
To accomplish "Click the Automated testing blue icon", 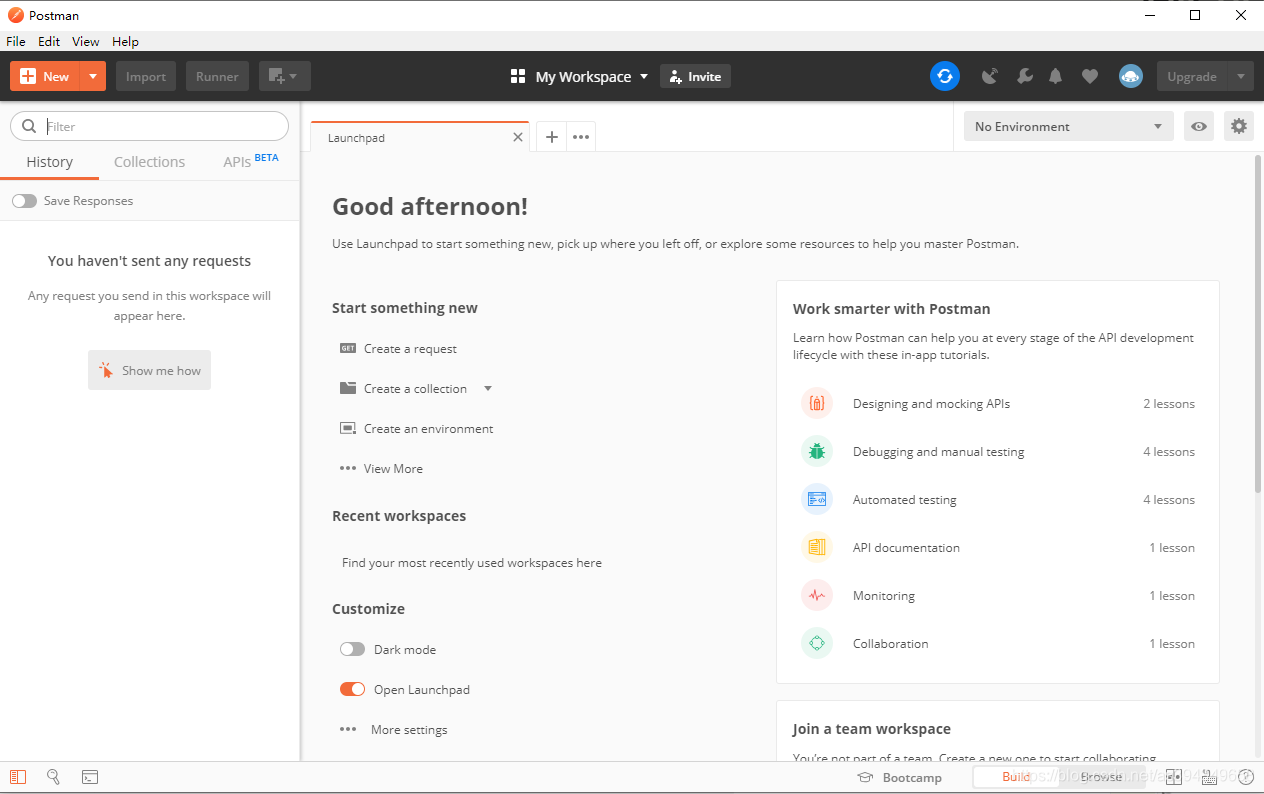I will coord(817,499).
